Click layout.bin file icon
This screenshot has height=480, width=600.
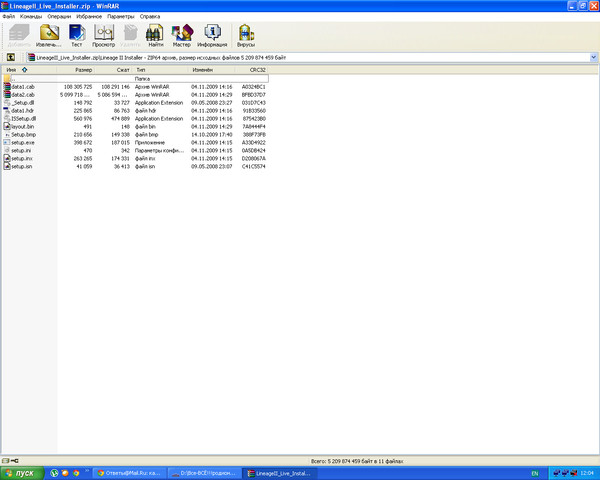point(7,126)
